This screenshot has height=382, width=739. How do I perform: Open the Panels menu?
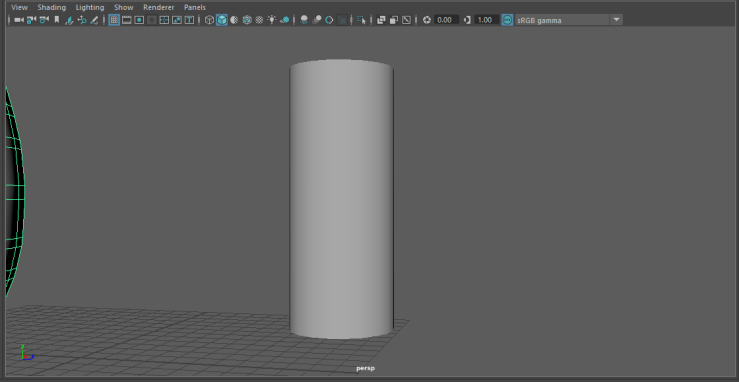(195, 8)
